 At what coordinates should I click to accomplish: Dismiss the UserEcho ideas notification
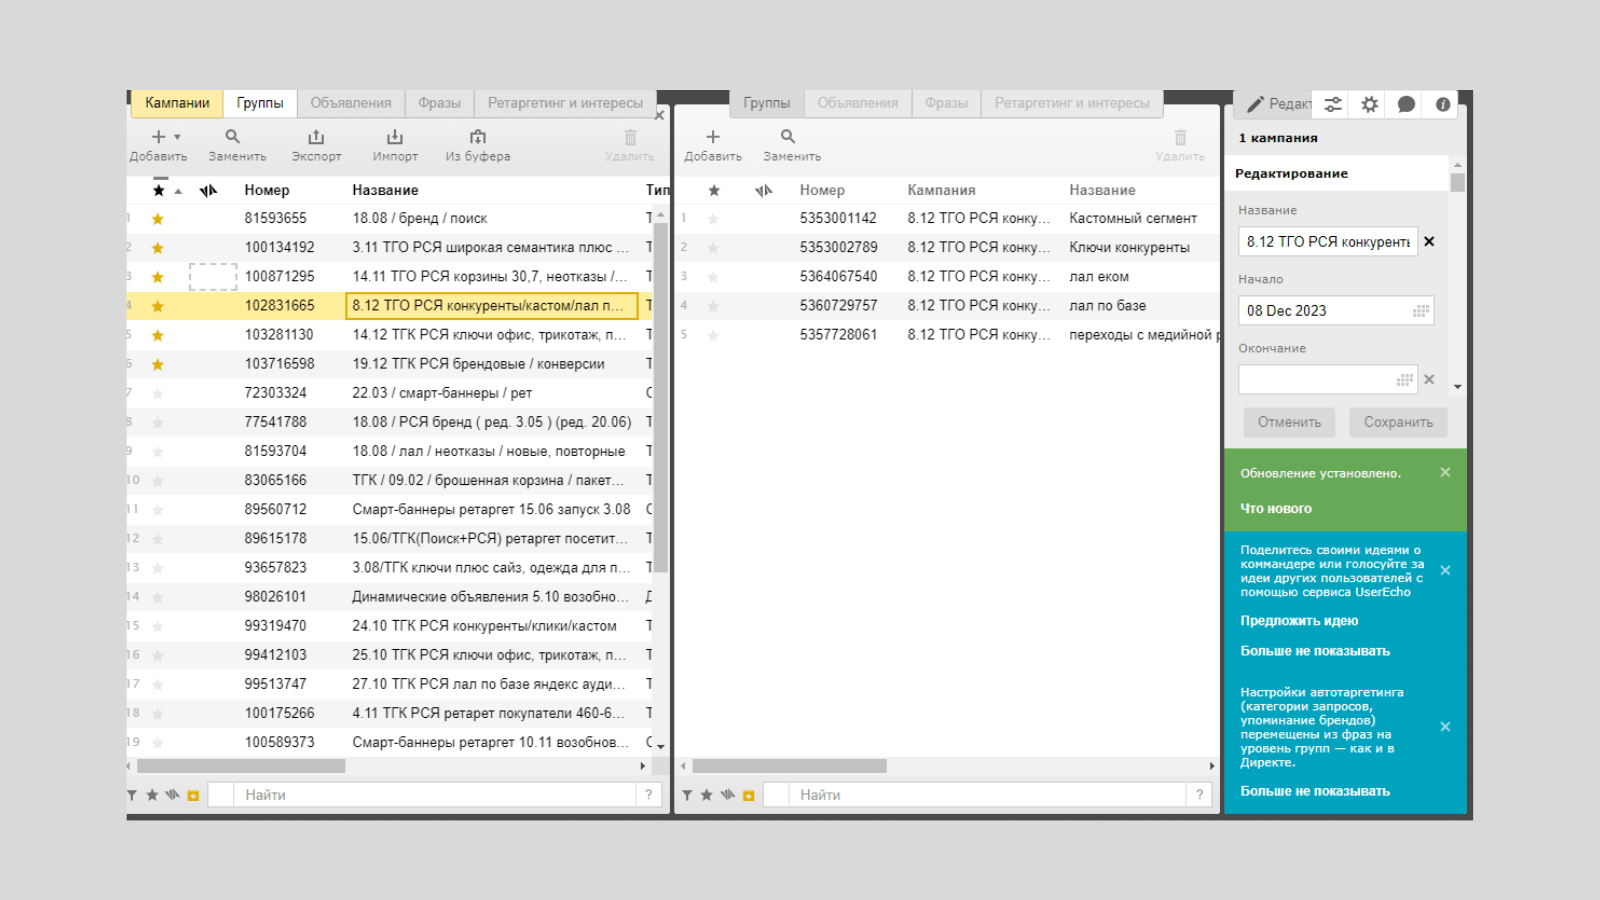1445,570
